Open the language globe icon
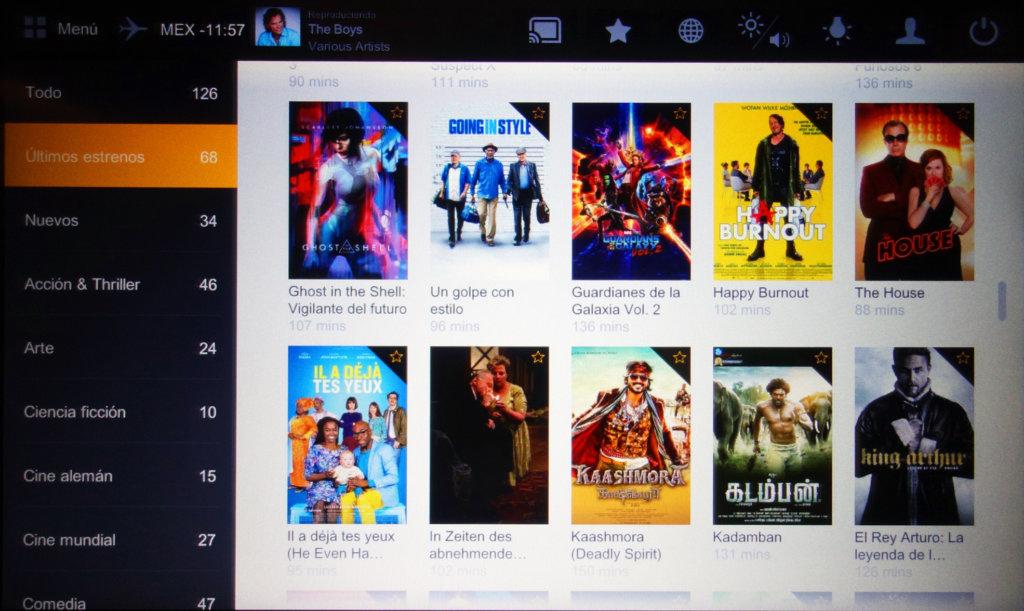 coord(690,31)
